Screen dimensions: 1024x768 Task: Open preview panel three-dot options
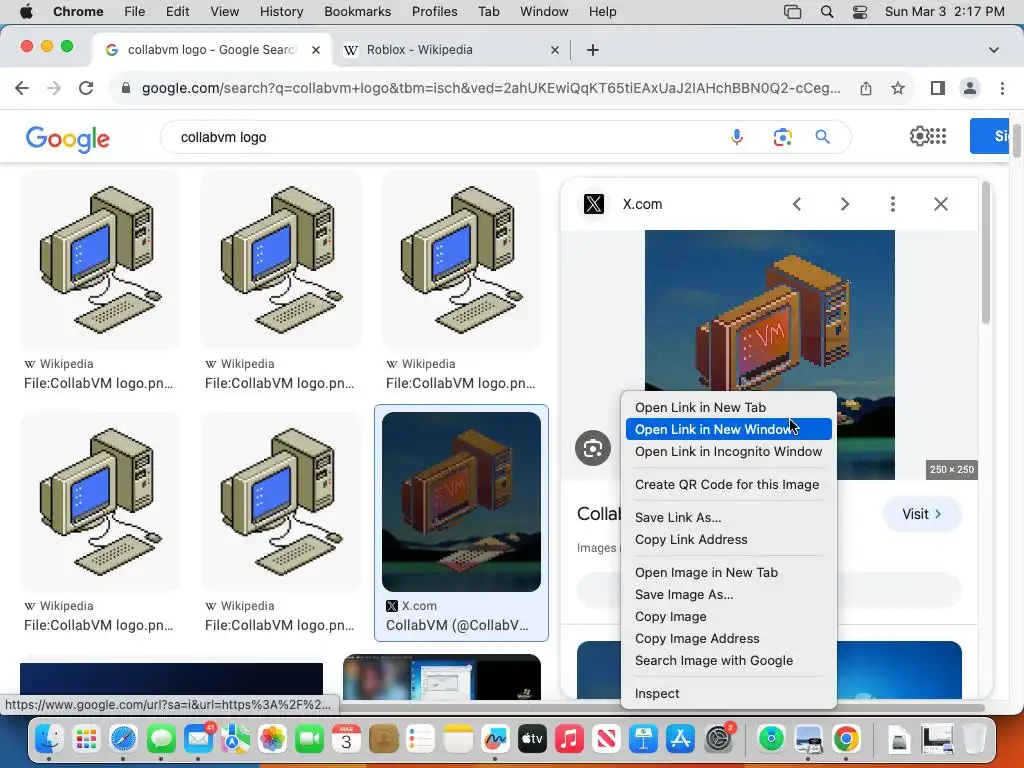pos(893,204)
